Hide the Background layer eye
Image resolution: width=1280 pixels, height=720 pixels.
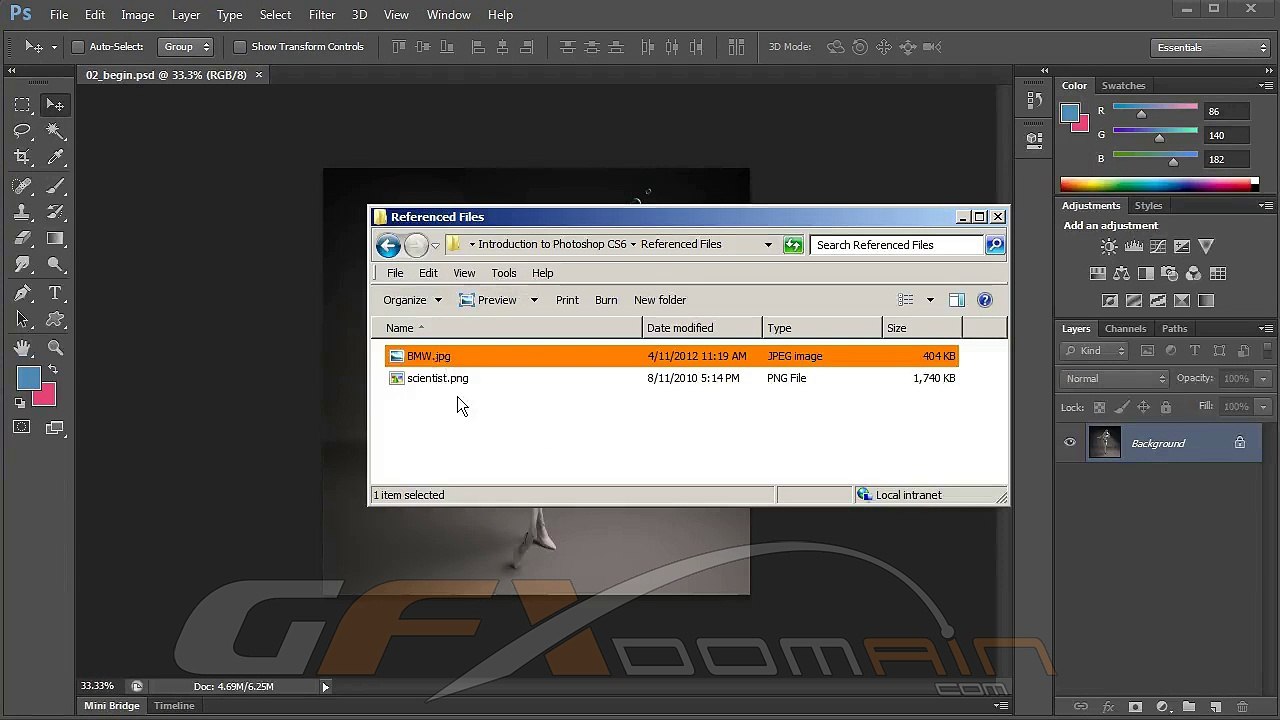click(x=1070, y=443)
